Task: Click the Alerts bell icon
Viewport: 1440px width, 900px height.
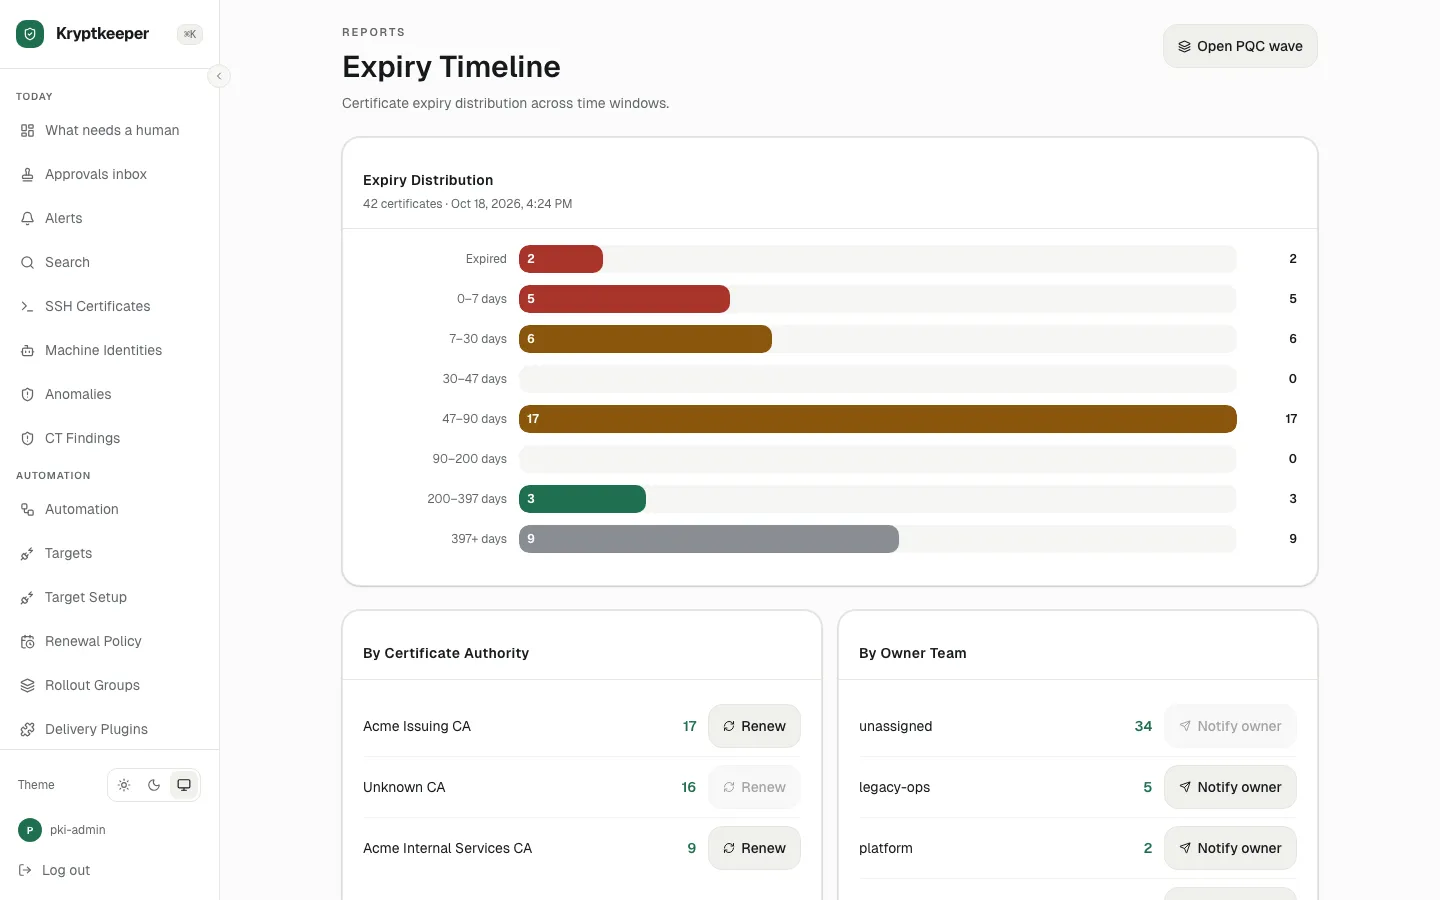Action: [28, 219]
